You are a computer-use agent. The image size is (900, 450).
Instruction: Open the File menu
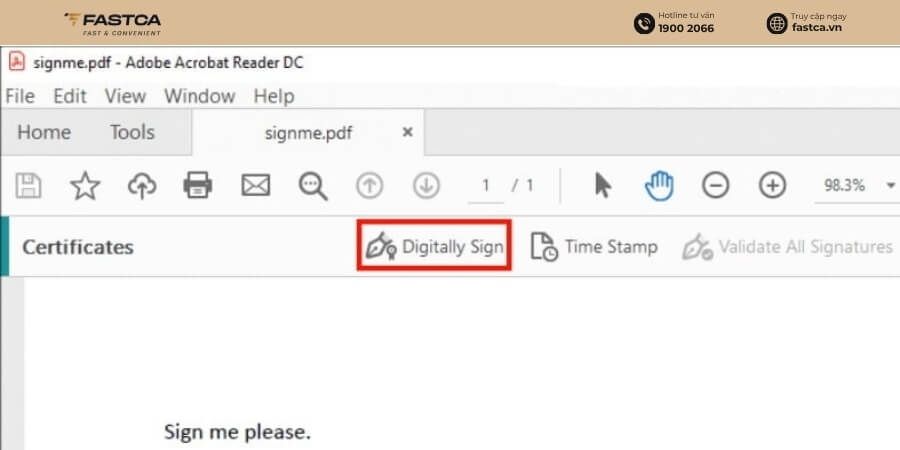point(20,96)
